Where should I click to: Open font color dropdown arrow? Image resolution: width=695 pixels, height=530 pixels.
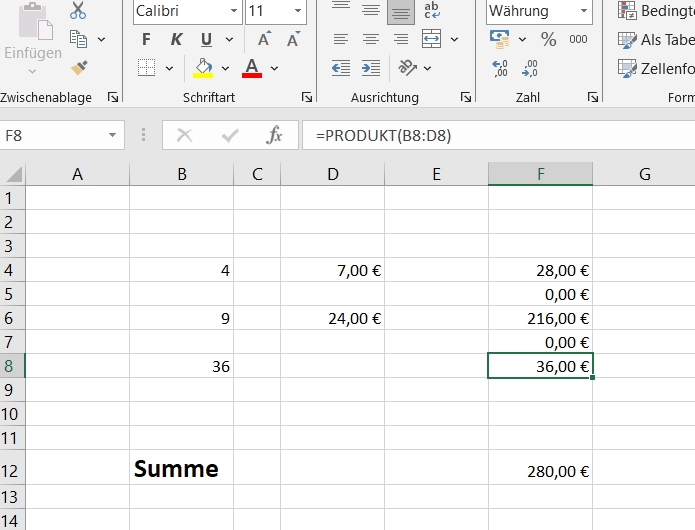274,68
